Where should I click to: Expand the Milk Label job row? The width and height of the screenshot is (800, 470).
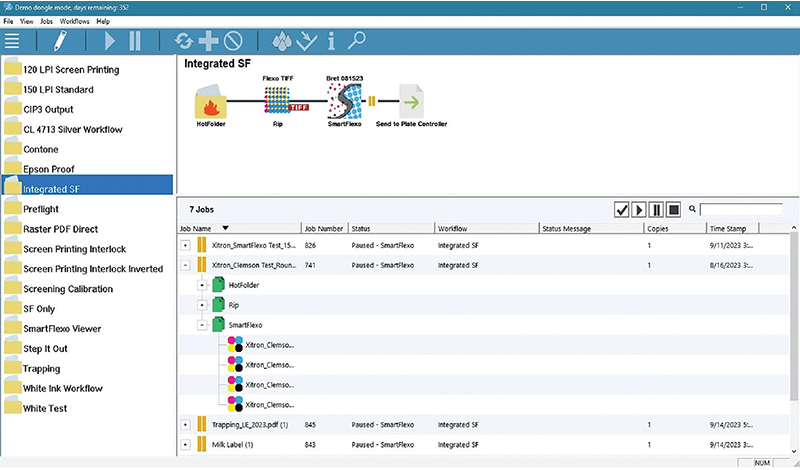click(185, 445)
